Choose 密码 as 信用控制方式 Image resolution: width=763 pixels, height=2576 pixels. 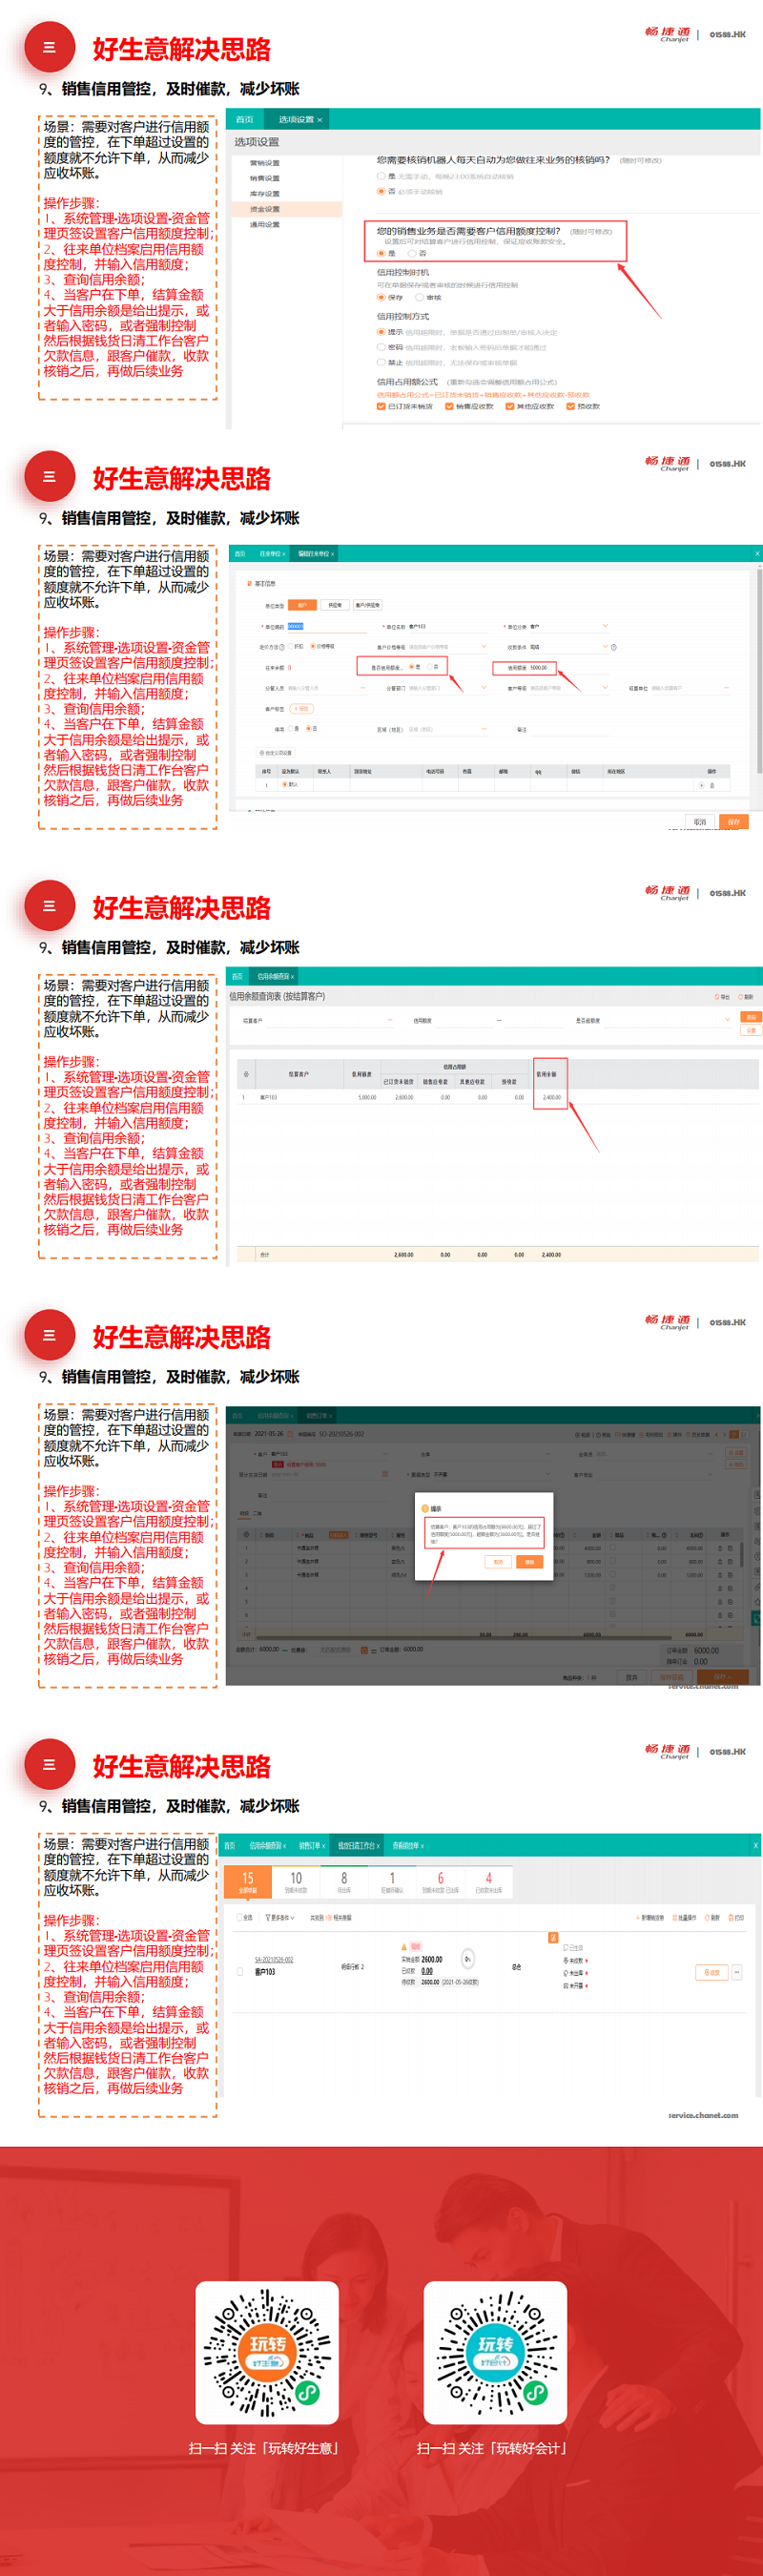381,347
